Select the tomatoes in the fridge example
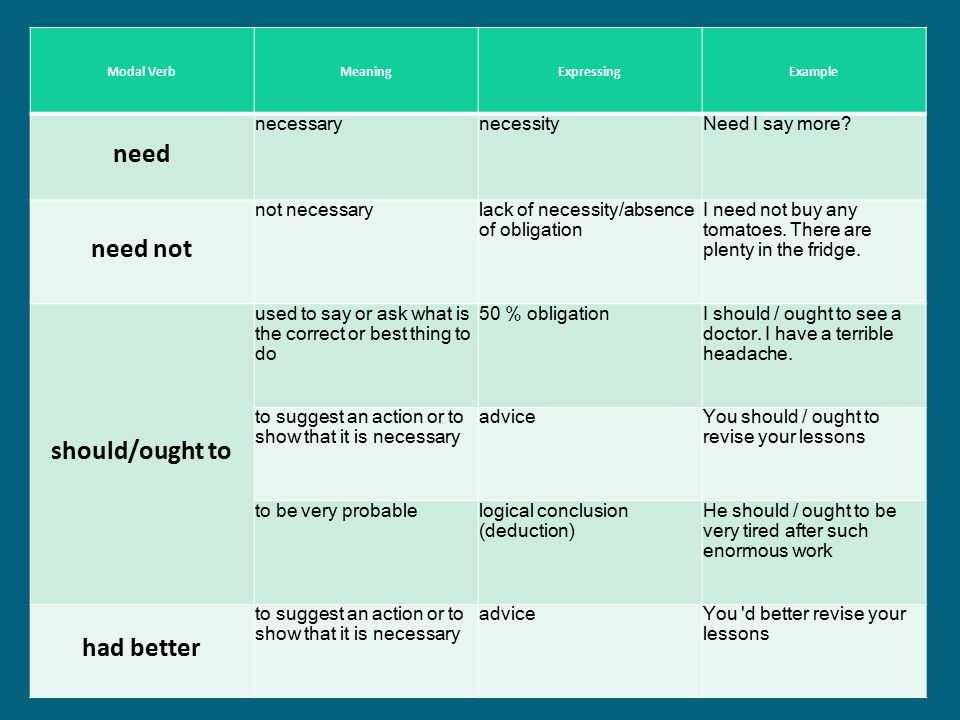 [787, 230]
